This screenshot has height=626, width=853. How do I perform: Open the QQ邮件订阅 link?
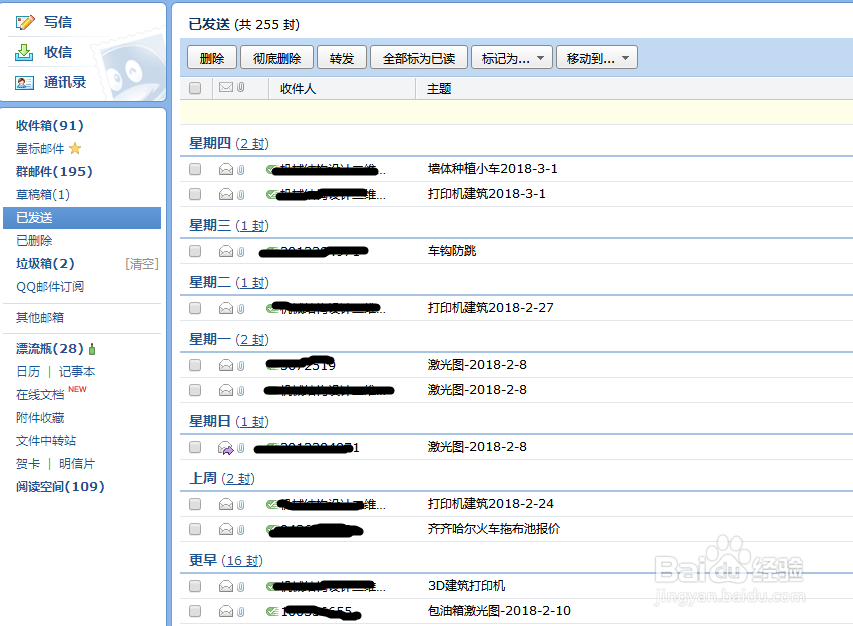[x=50, y=287]
